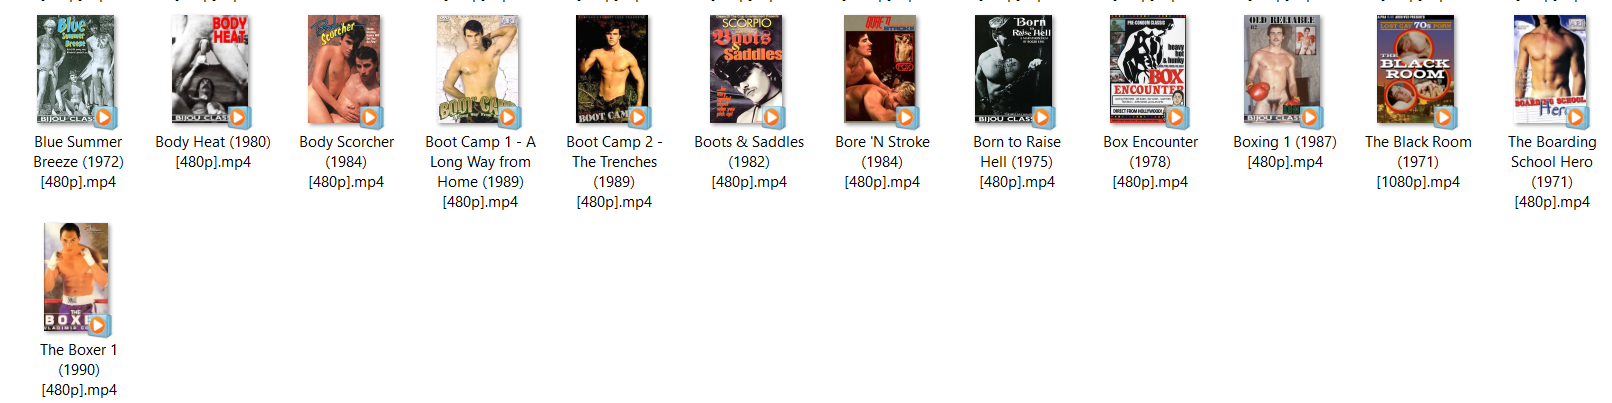Click the Body Heat (1980) file thumbnail
1612x403 pixels.
(x=211, y=70)
